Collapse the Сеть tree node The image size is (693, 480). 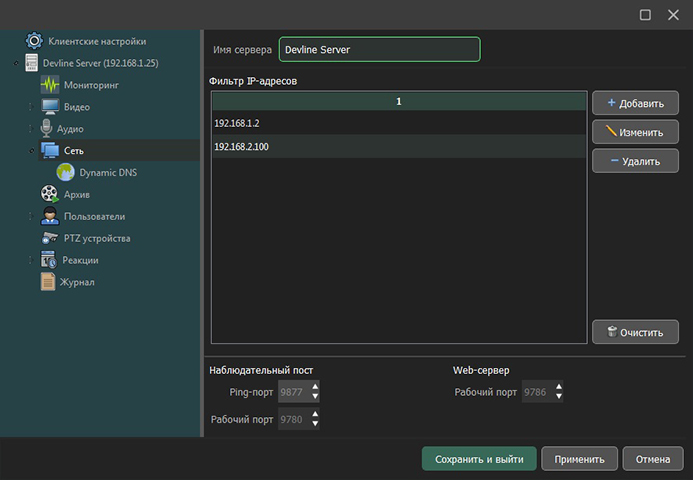pyautogui.click(x=30, y=151)
